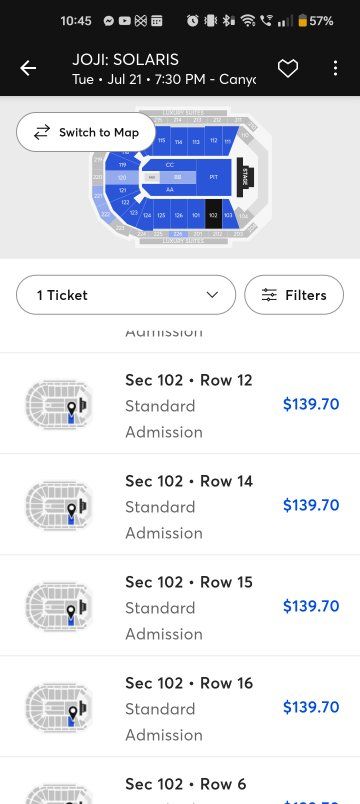This screenshot has width=360, height=804.
Task: Open the three-dot overflow menu
Action: point(335,68)
